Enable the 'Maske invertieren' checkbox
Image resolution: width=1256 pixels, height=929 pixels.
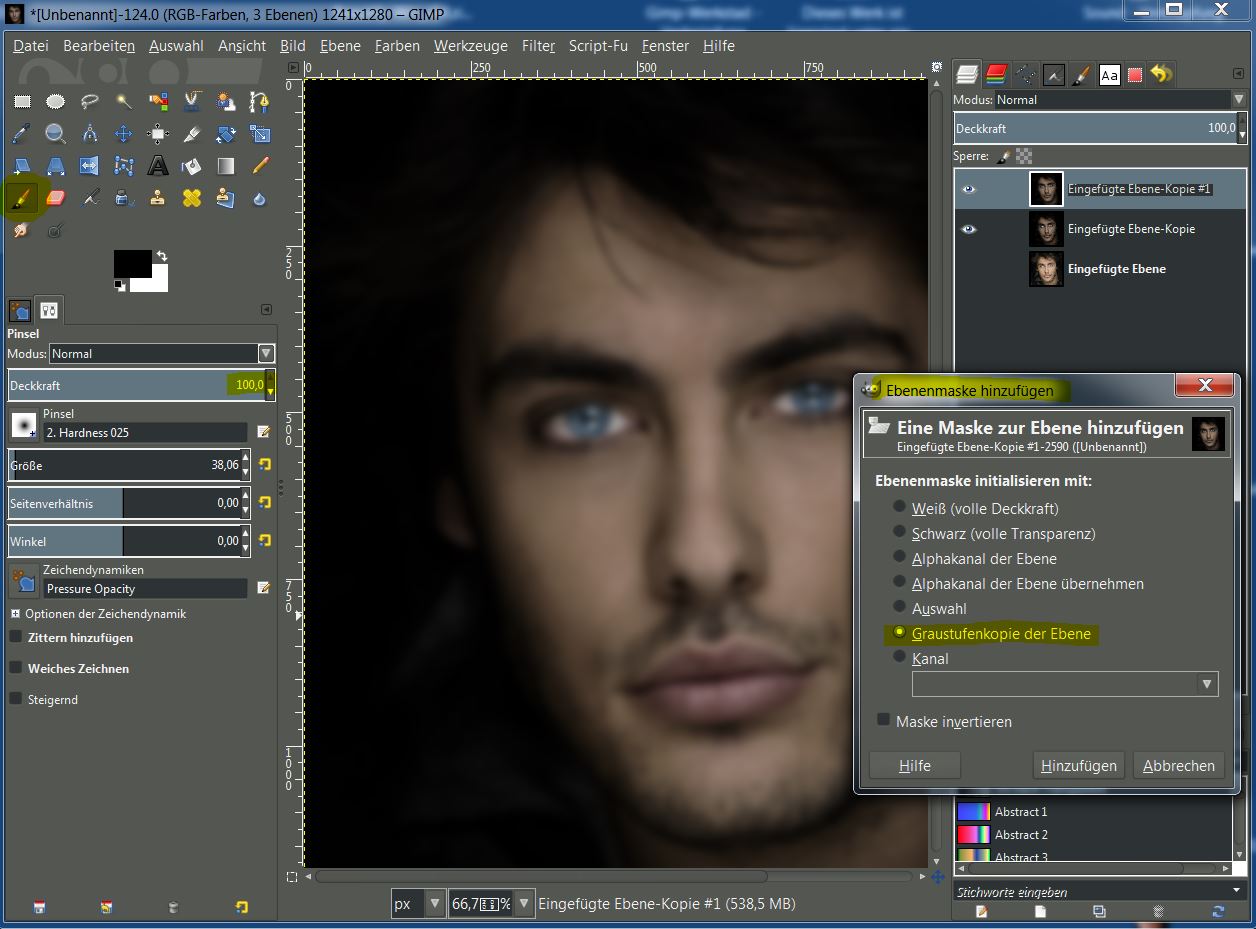click(883, 720)
